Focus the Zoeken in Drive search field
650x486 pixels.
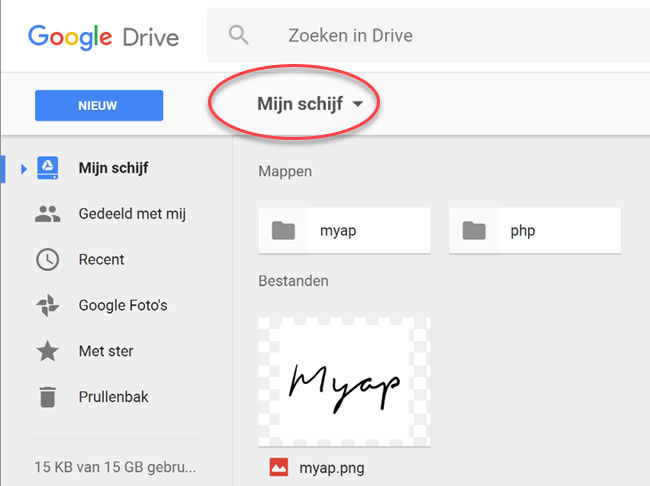click(x=428, y=35)
